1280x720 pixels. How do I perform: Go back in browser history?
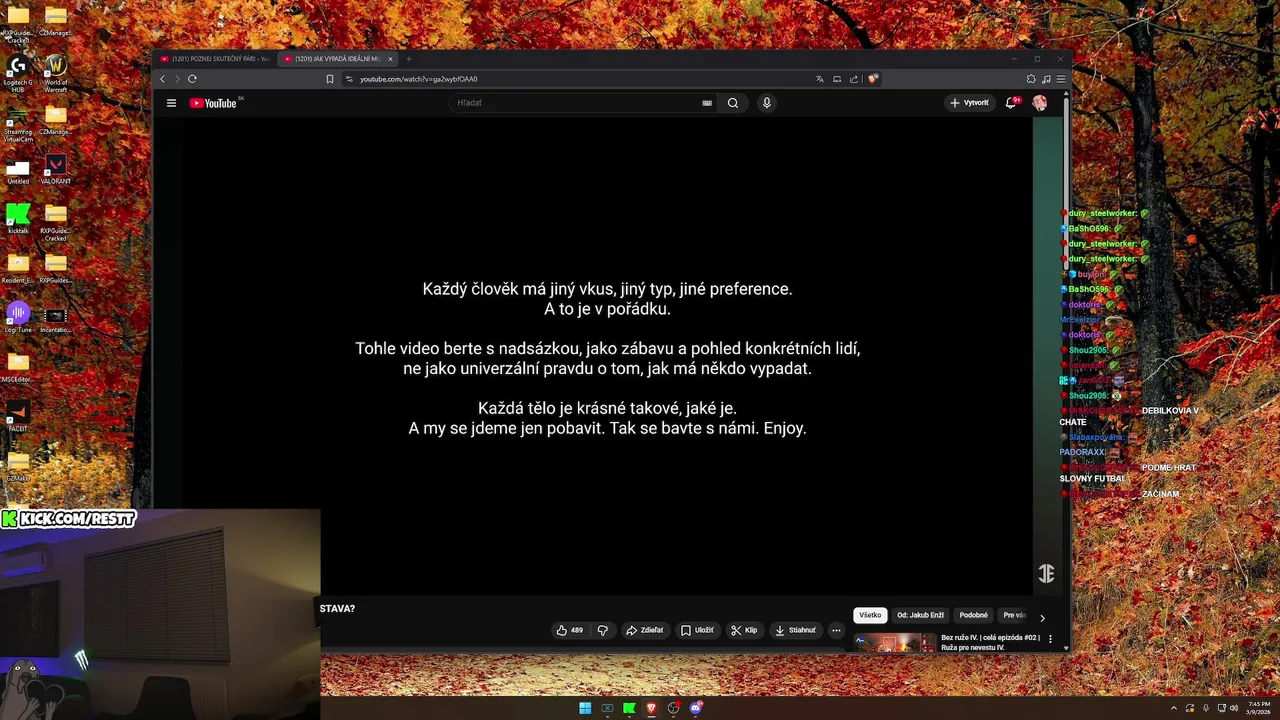click(163, 79)
